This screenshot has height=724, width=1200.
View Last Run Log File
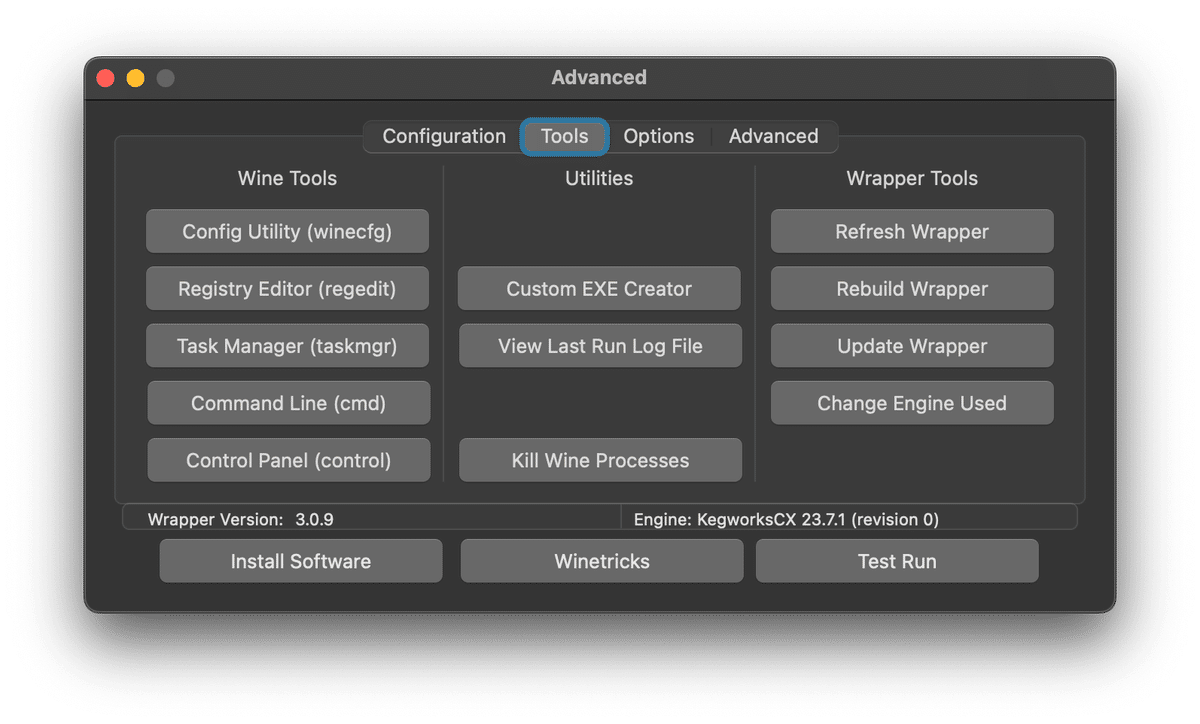(600, 346)
